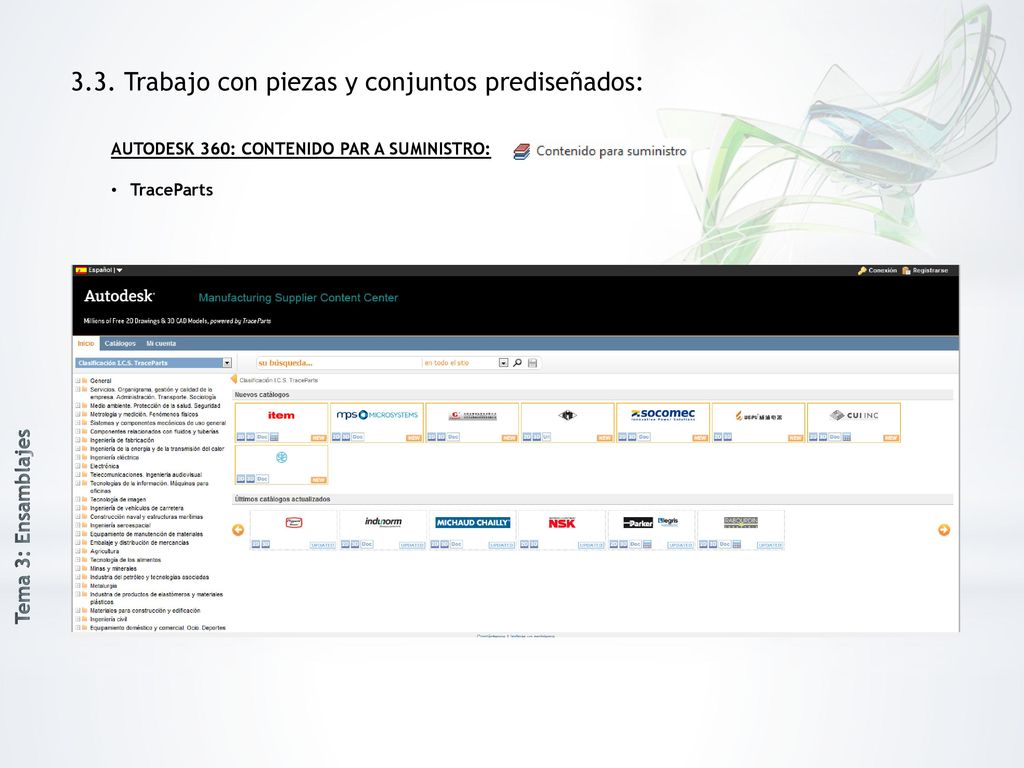
Task: Click the Autodesk logo
Action: 120,296
